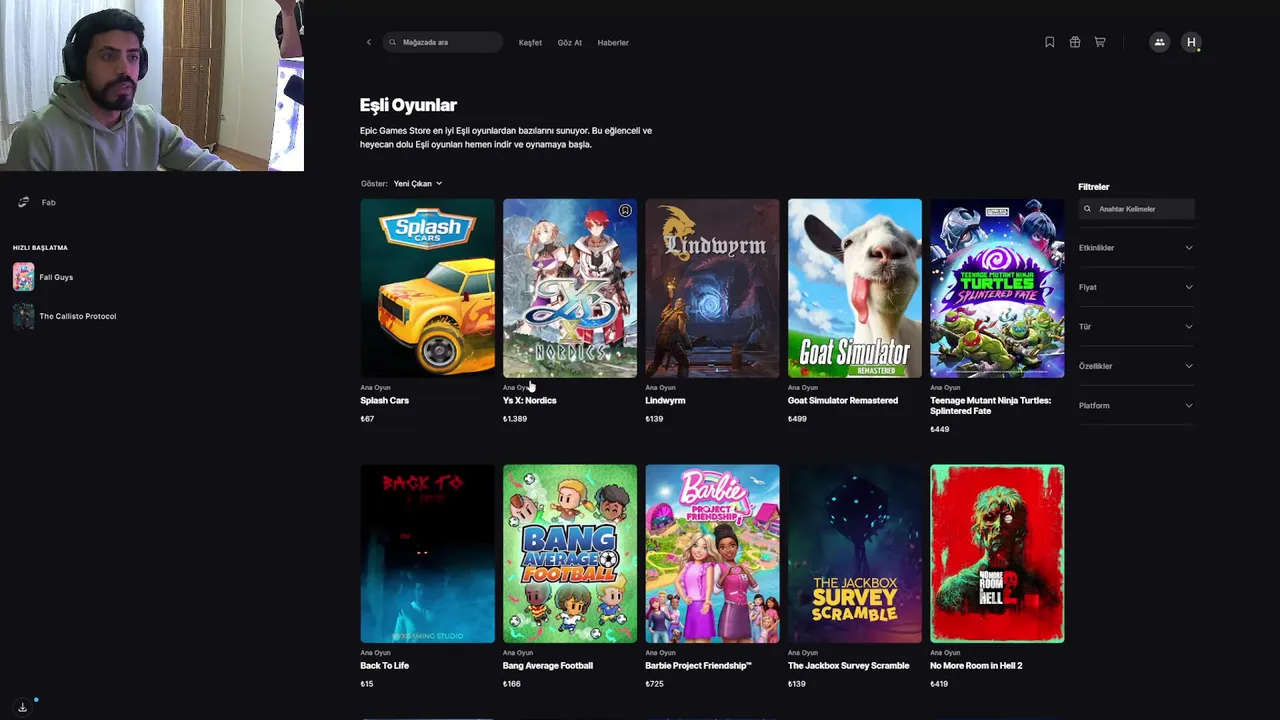Click the ₺1.389 price under Ys X: Nordics
This screenshot has height=720, width=1280.
coord(515,419)
